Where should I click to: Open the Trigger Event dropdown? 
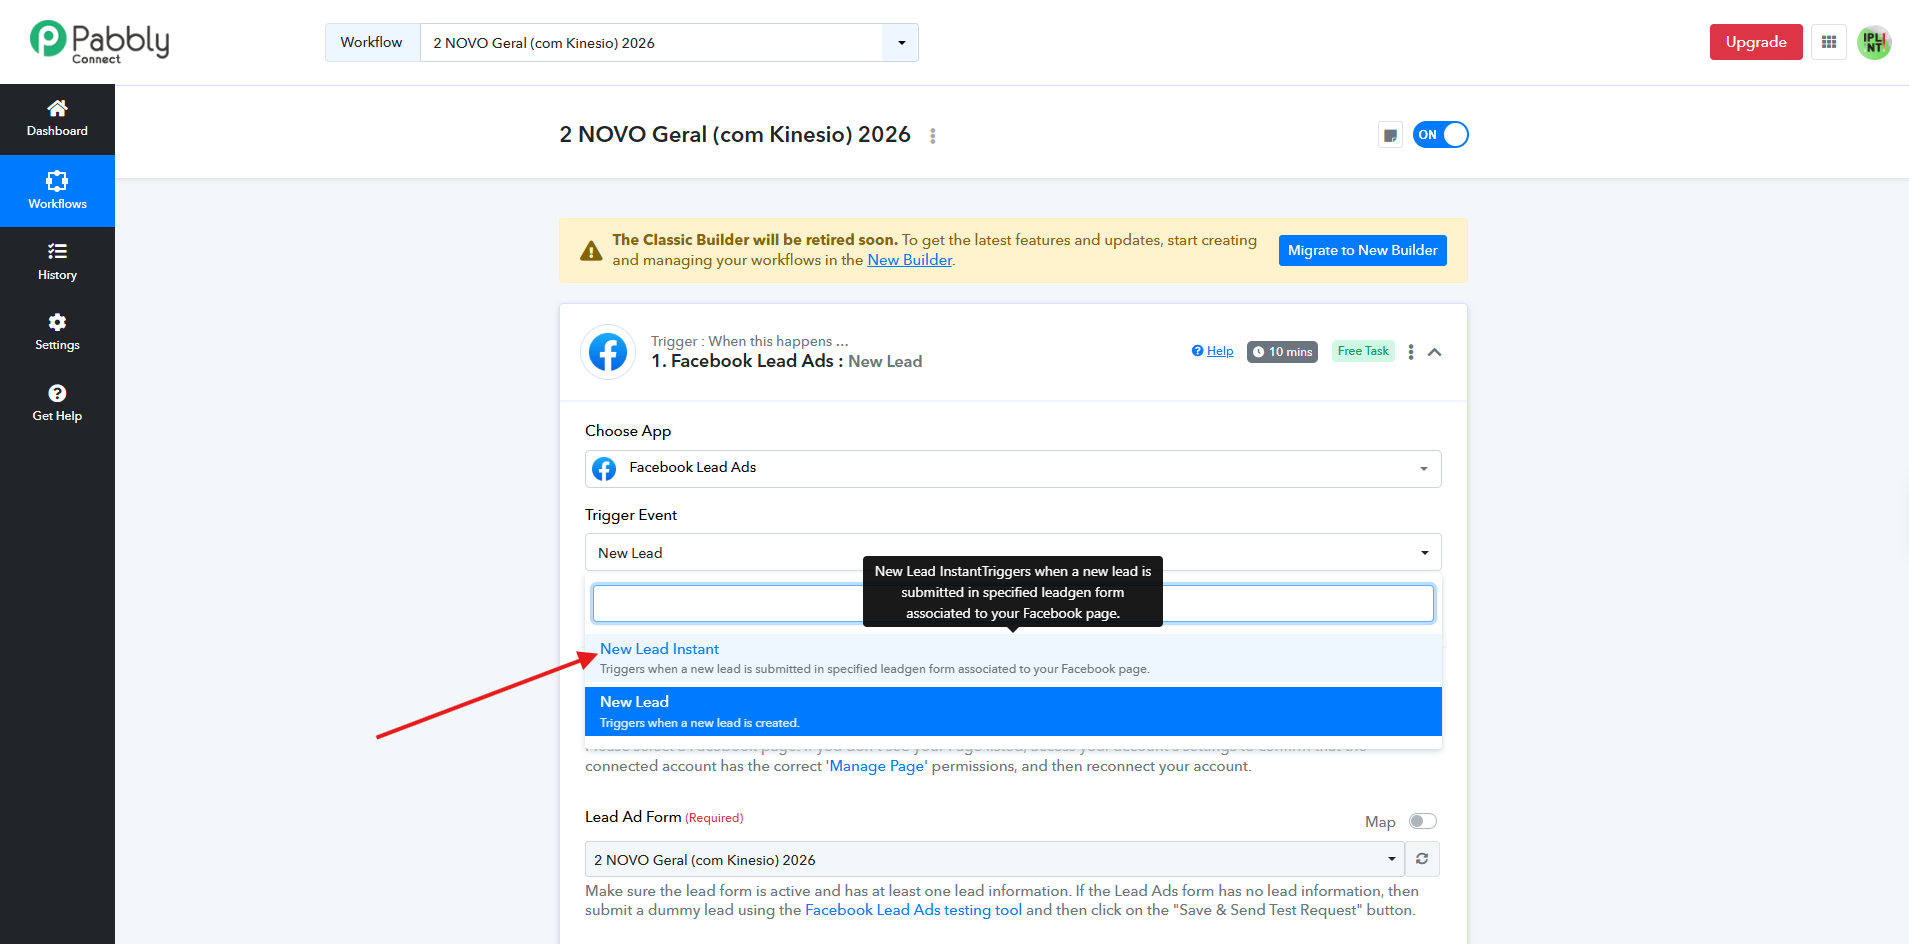1013,553
